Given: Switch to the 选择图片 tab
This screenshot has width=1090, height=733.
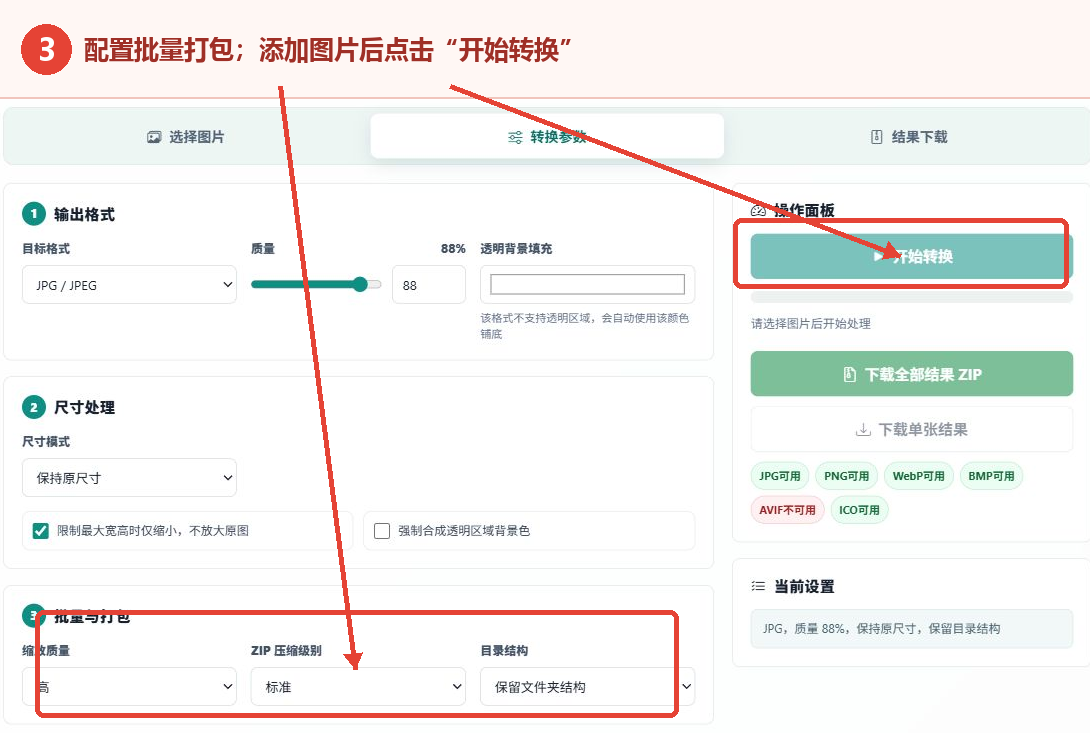Looking at the screenshot, I should pyautogui.click(x=186, y=137).
